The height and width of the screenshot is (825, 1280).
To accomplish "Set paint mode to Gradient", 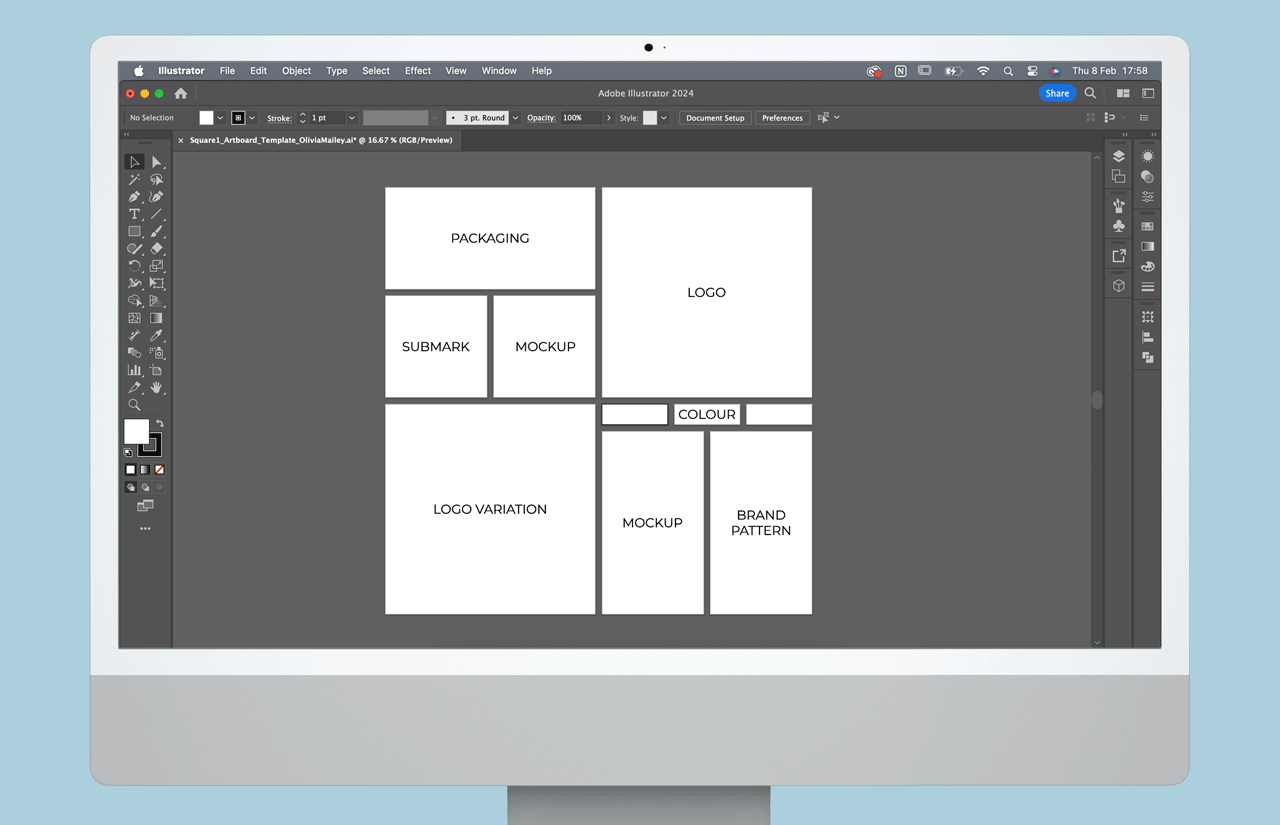I will (145, 470).
